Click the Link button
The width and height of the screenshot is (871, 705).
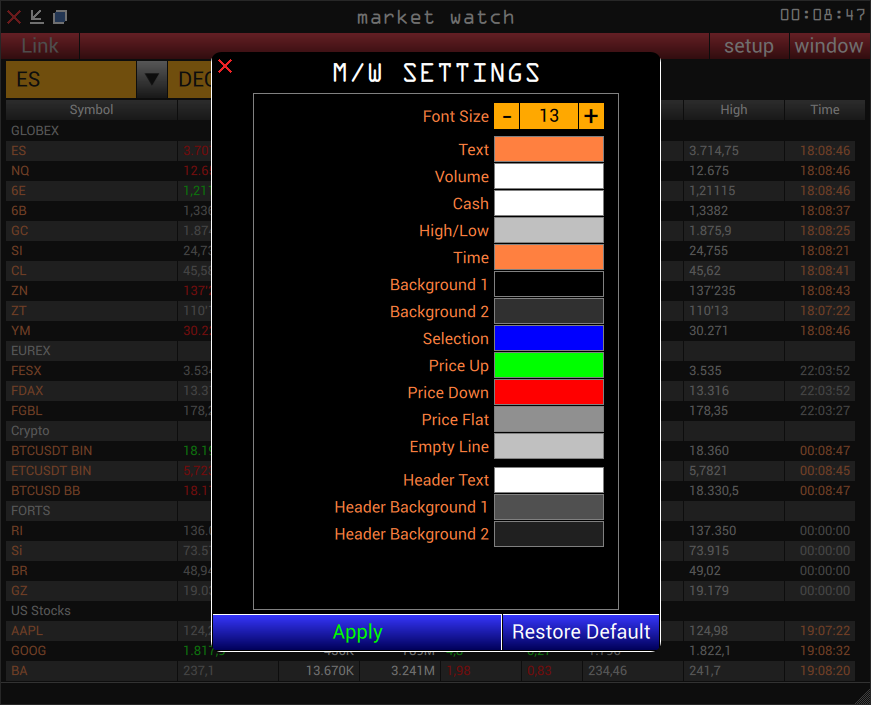point(39,46)
